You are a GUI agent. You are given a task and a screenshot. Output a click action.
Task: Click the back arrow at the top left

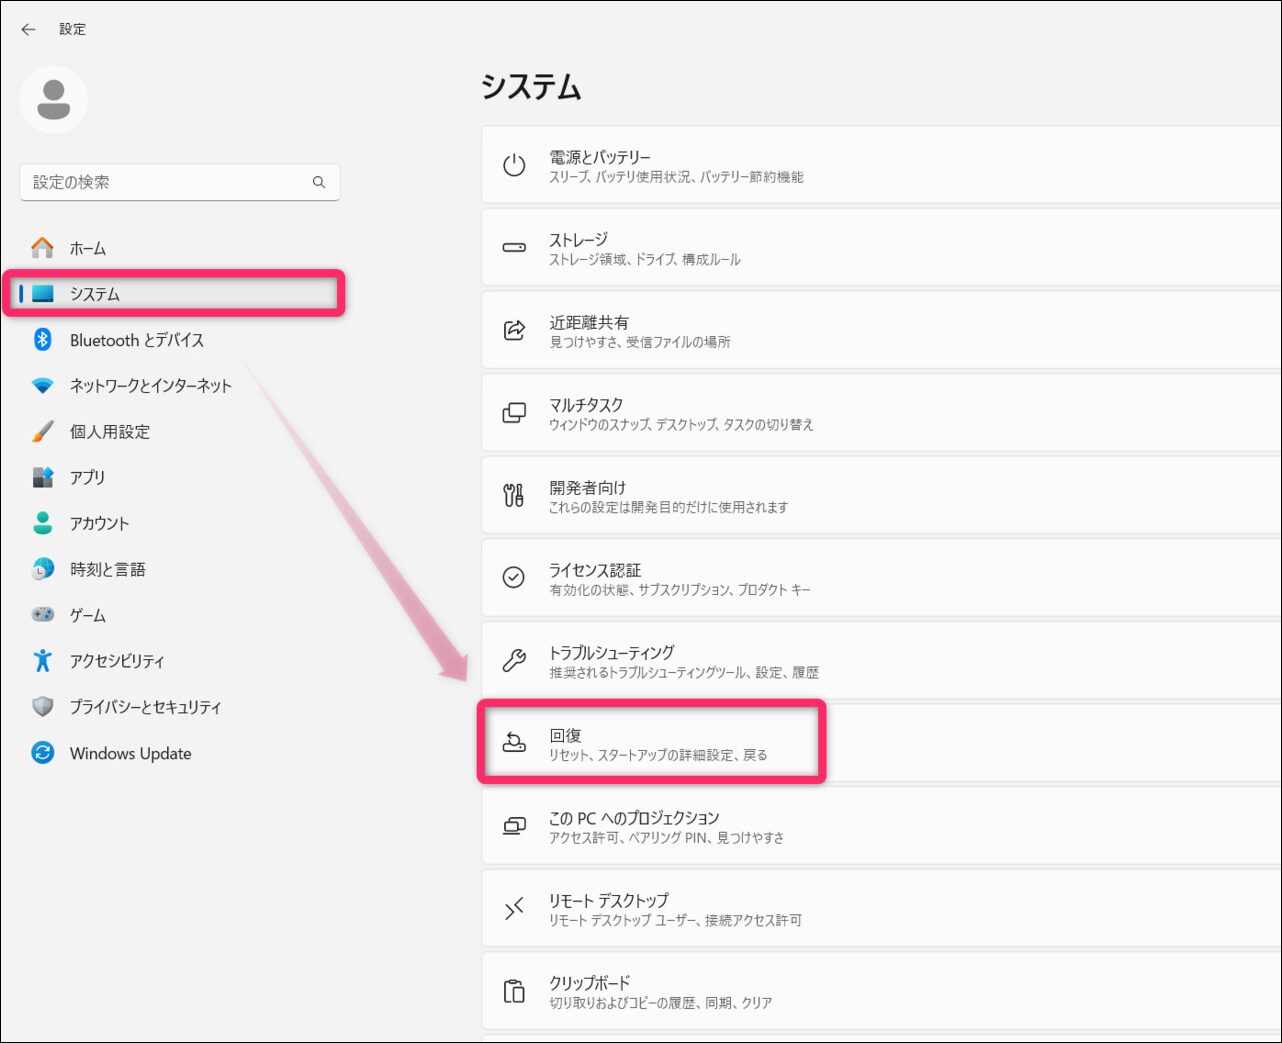pyautogui.click(x=27, y=29)
